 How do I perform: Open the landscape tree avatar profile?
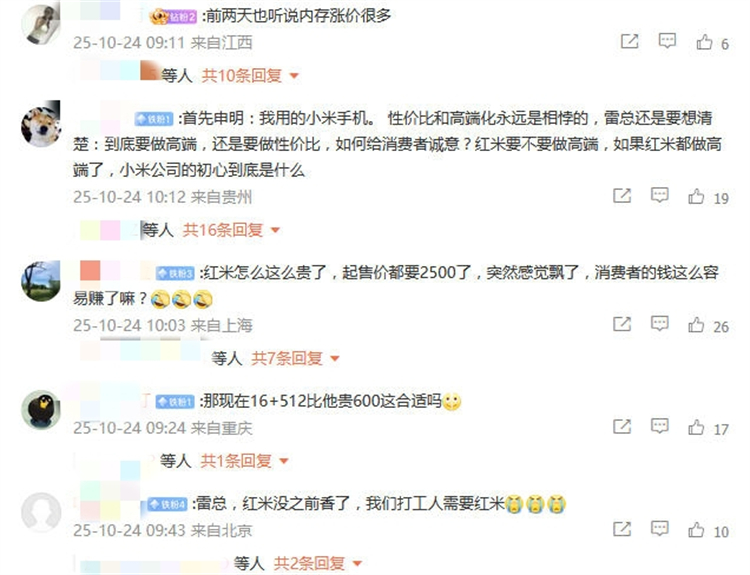pyautogui.click(x=41, y=281)
